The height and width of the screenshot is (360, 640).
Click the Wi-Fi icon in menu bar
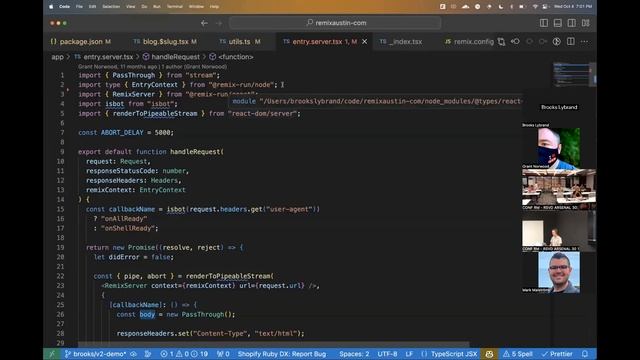pyautogui.click(x=535, y=7)
